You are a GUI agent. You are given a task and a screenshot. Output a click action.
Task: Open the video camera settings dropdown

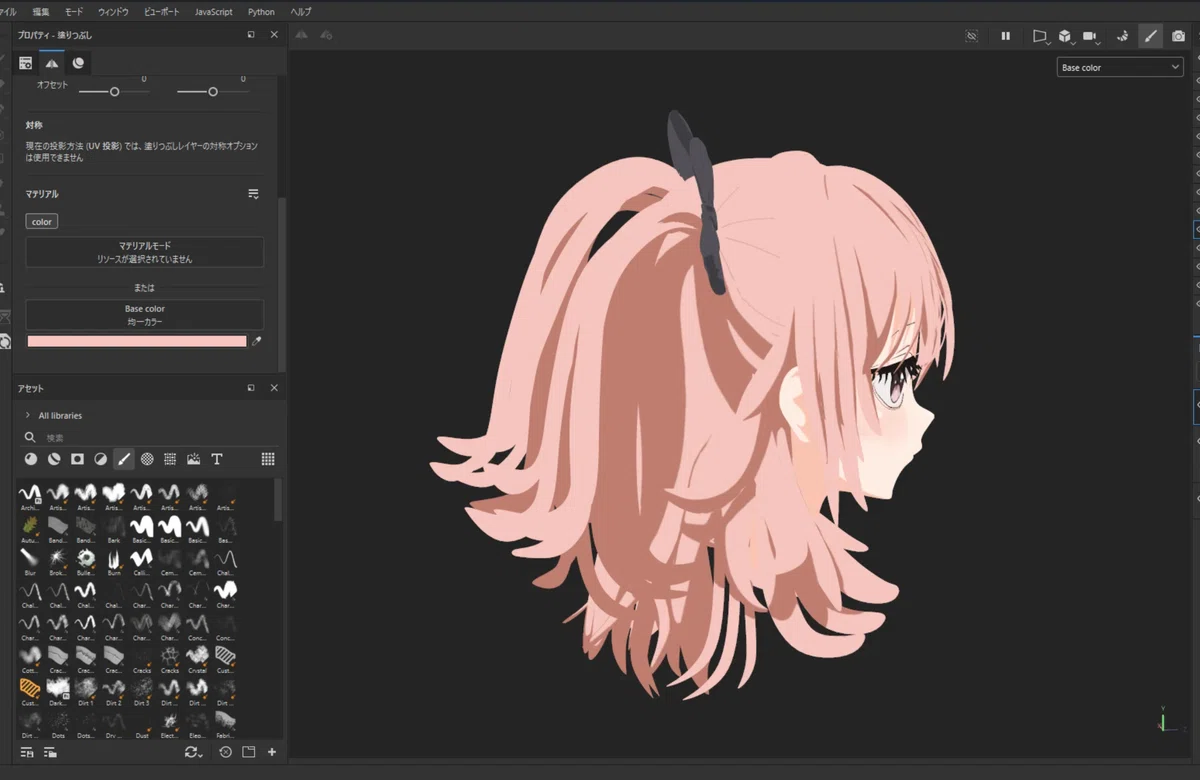click(1091, 36)
